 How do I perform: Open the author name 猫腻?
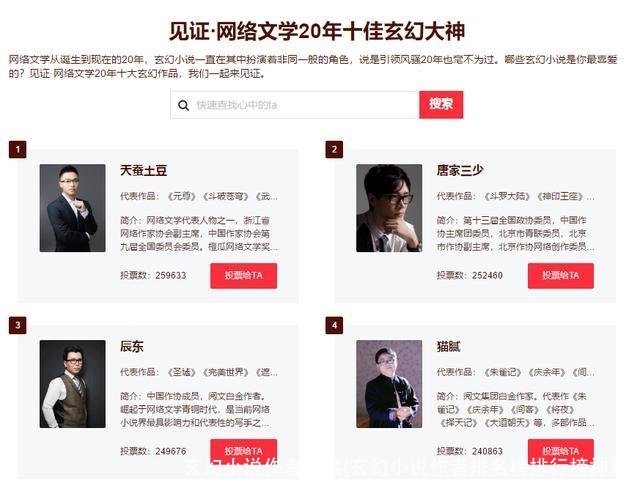pyautogui.click(x=449, y=347)
